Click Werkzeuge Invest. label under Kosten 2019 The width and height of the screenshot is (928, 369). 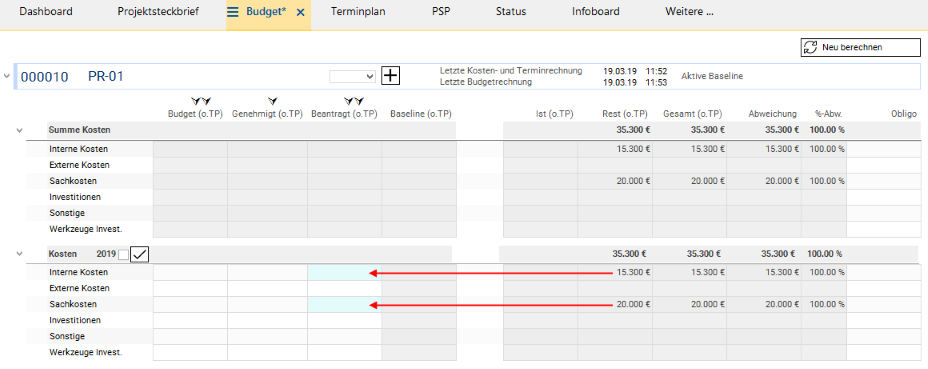pyautogui.click(x=86, y=352)
